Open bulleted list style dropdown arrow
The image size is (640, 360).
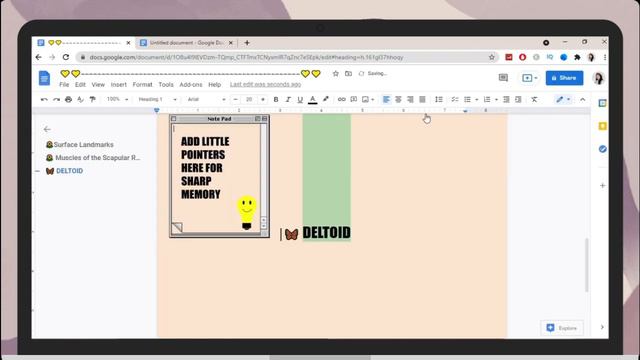point(476,99)
